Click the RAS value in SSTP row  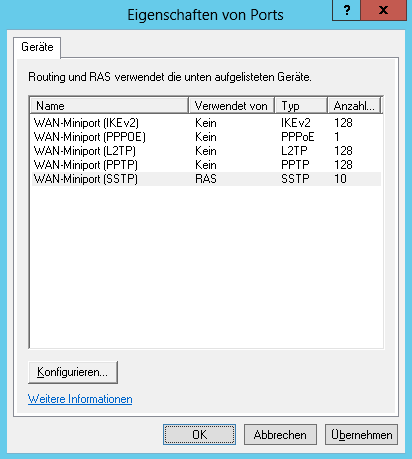pos(206,179)
